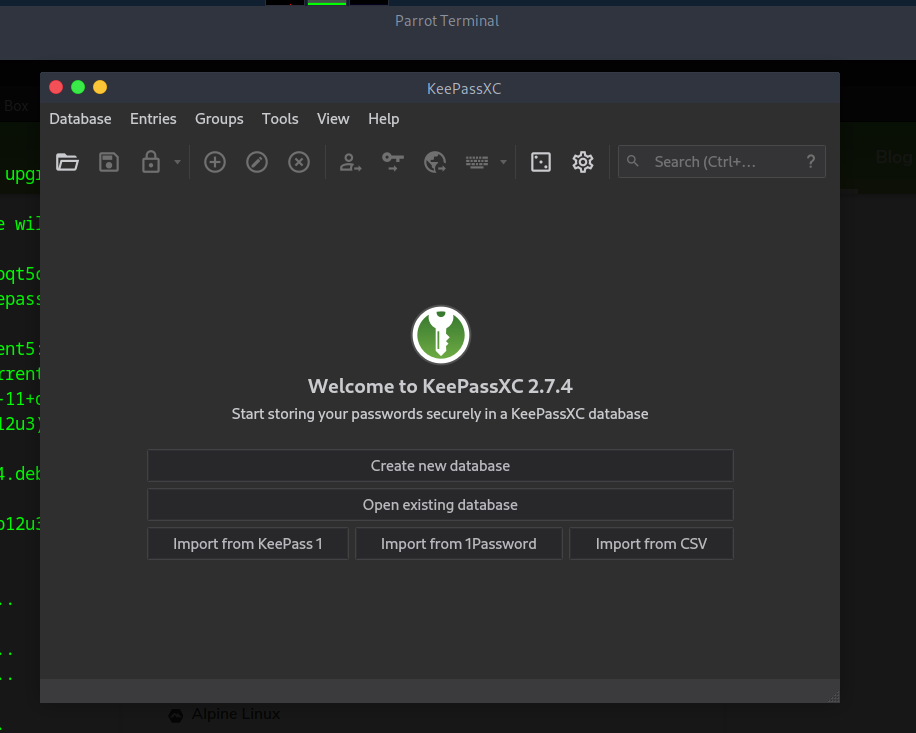The height and width of the screenshot is (733, 916).
Task: Open the View menu
Action: [333, 119]
